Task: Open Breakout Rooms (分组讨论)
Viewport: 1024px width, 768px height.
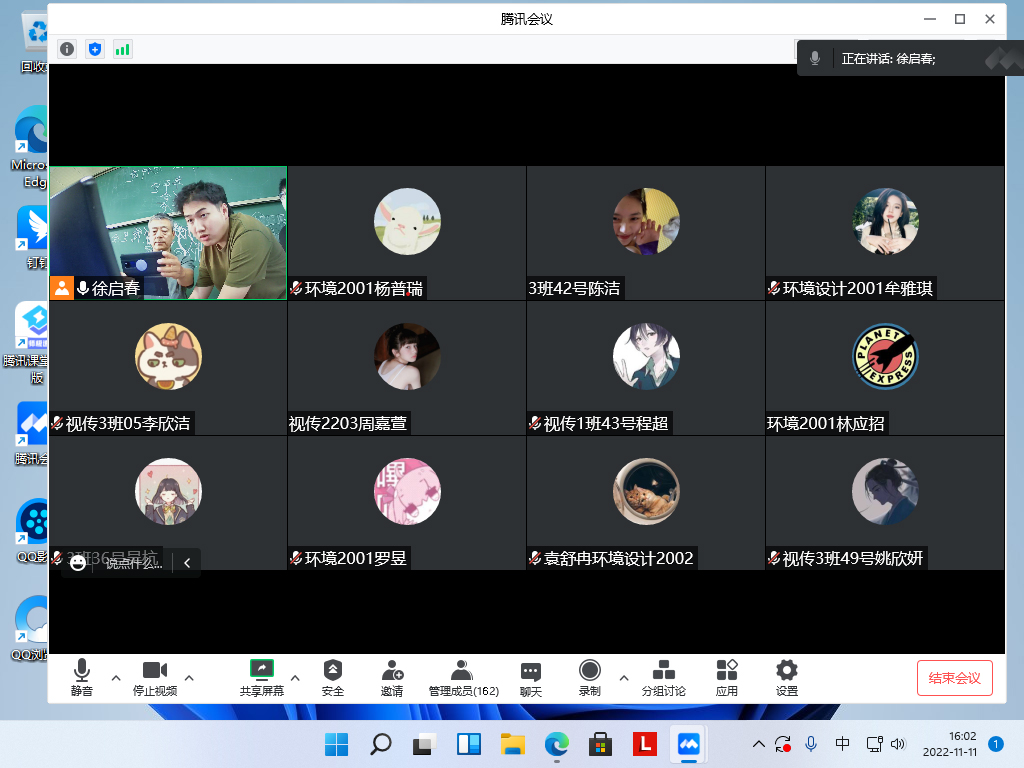Action: pyautogui.click(x=663, y=677)
